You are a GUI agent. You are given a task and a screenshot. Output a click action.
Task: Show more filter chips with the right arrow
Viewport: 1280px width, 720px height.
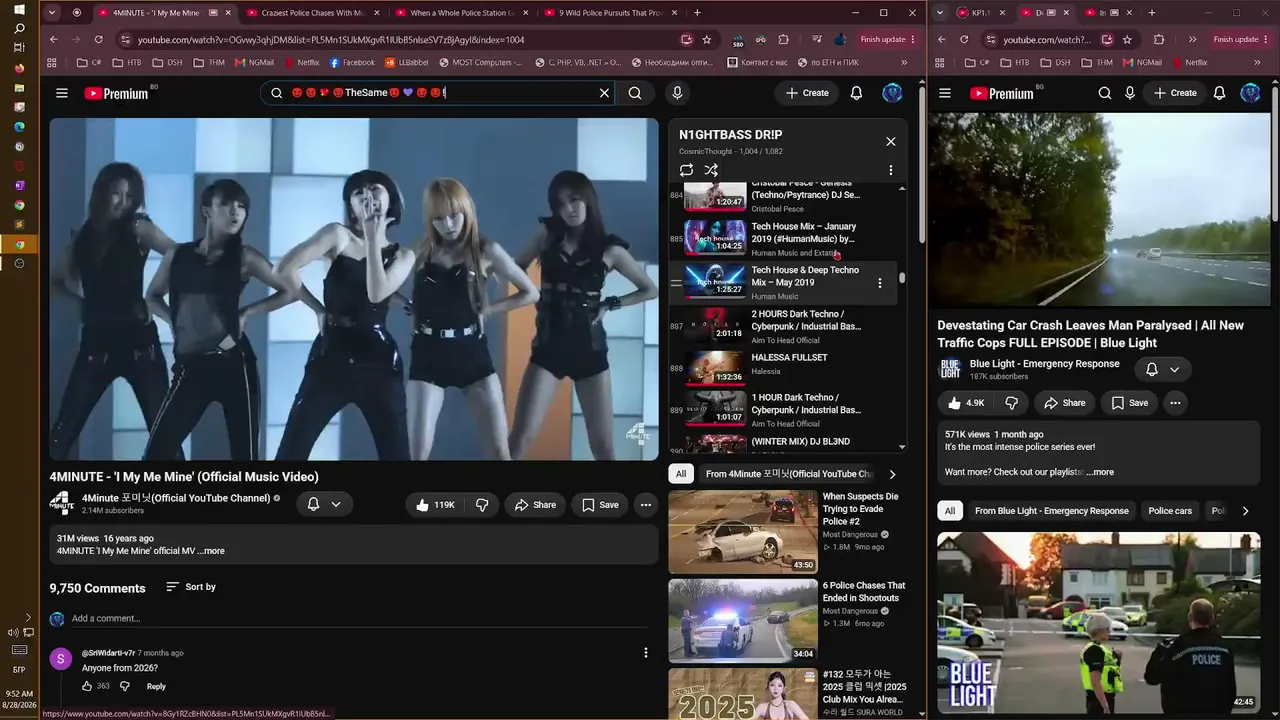pos(892,474)
